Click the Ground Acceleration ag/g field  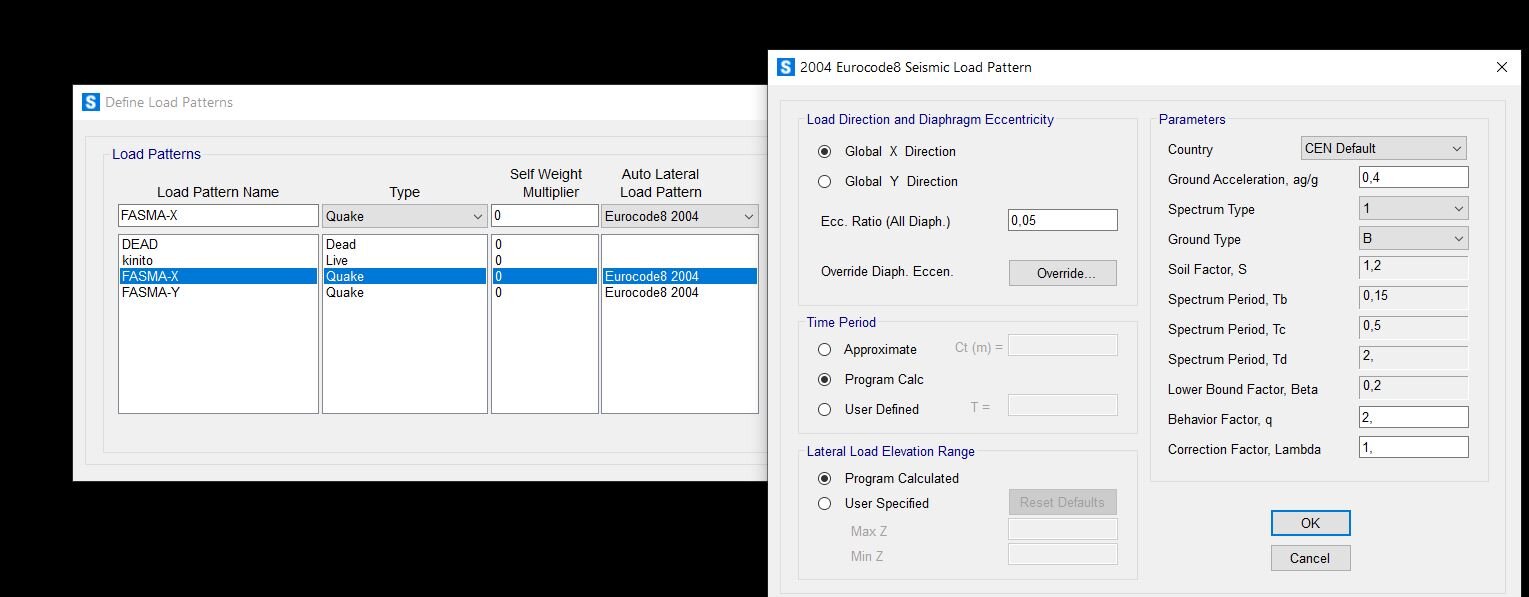(x=1412, y=178)
